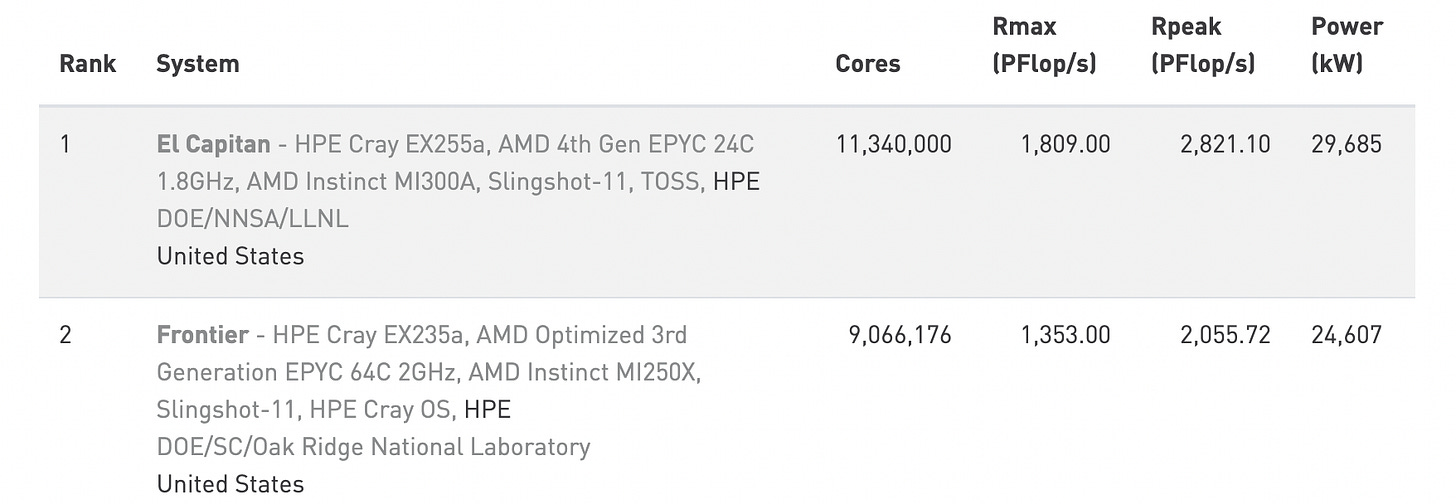Click the Rmax (PFlop/s) column header
The width and height of the screenshot is (1456, 504).
pyautogui.click(x=1044, y=45)
